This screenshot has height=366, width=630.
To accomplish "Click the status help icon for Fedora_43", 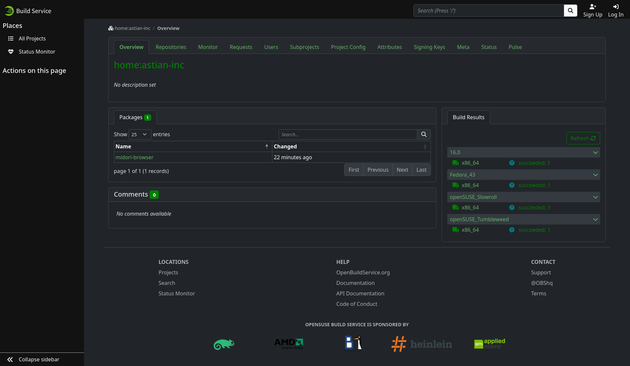I will [511, 185].
